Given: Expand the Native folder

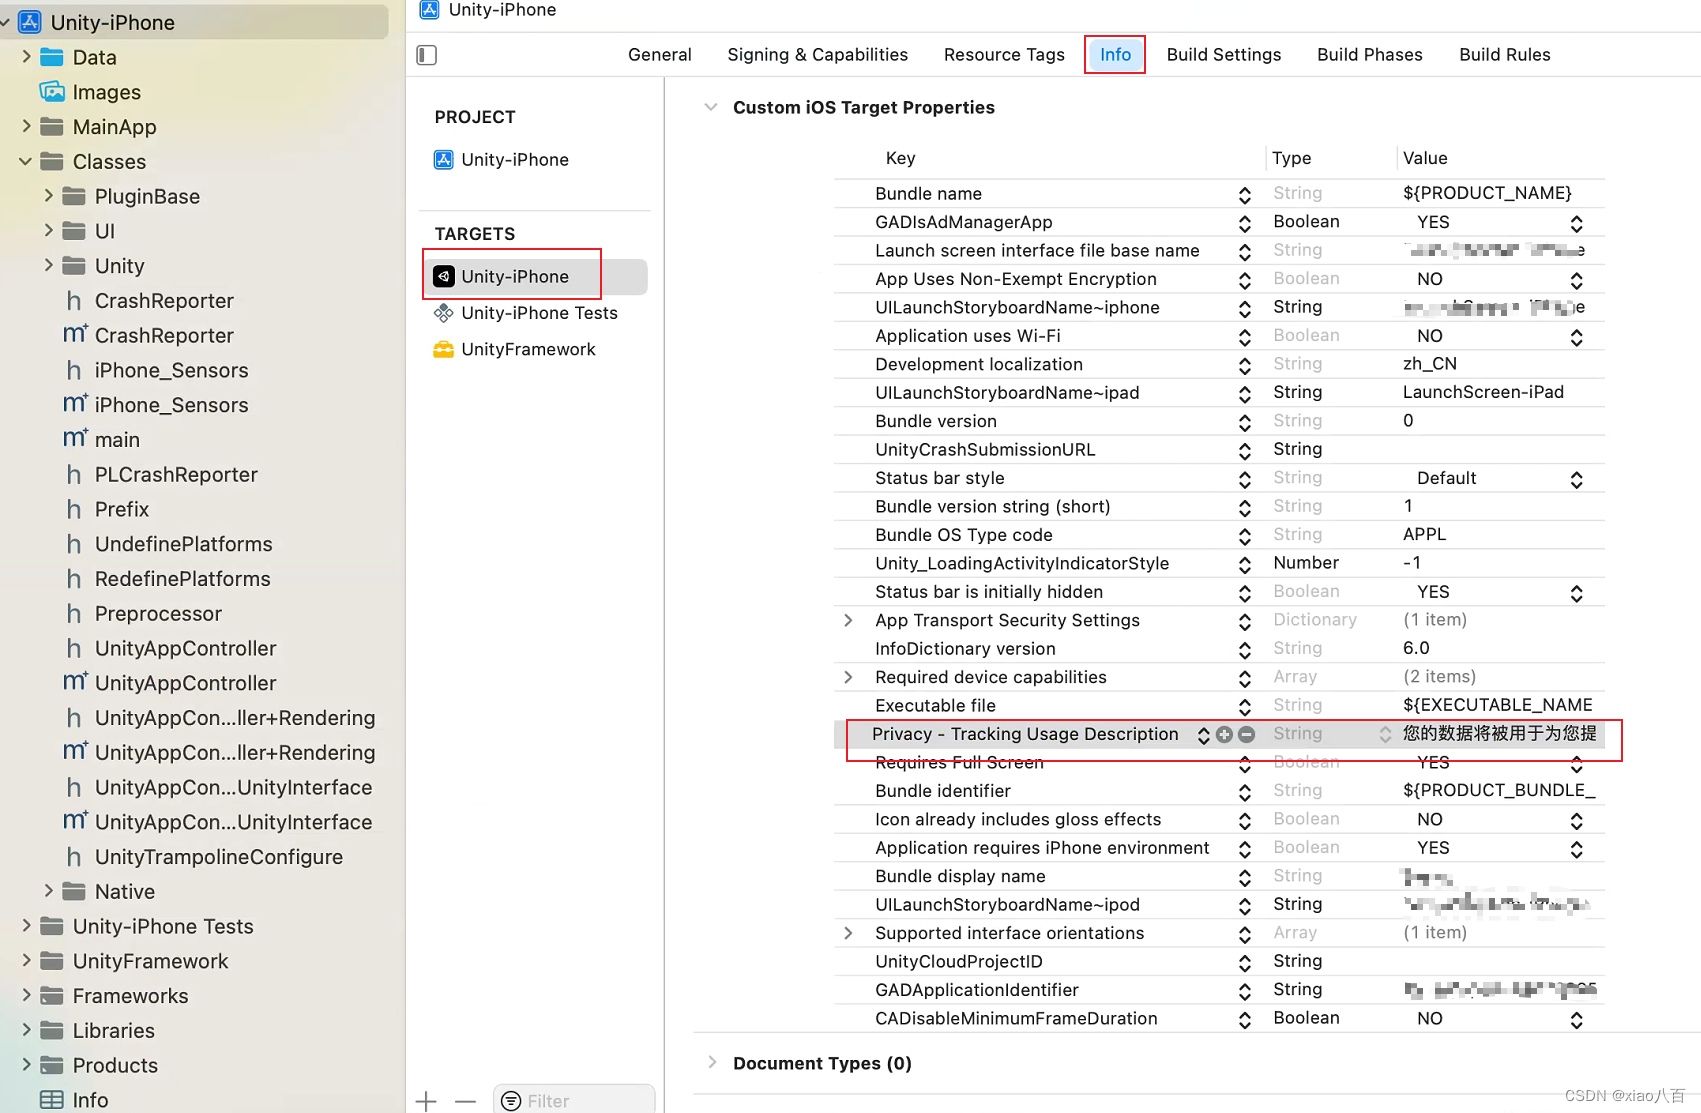Looking at the screenshot, I should [x=48, y=891].
